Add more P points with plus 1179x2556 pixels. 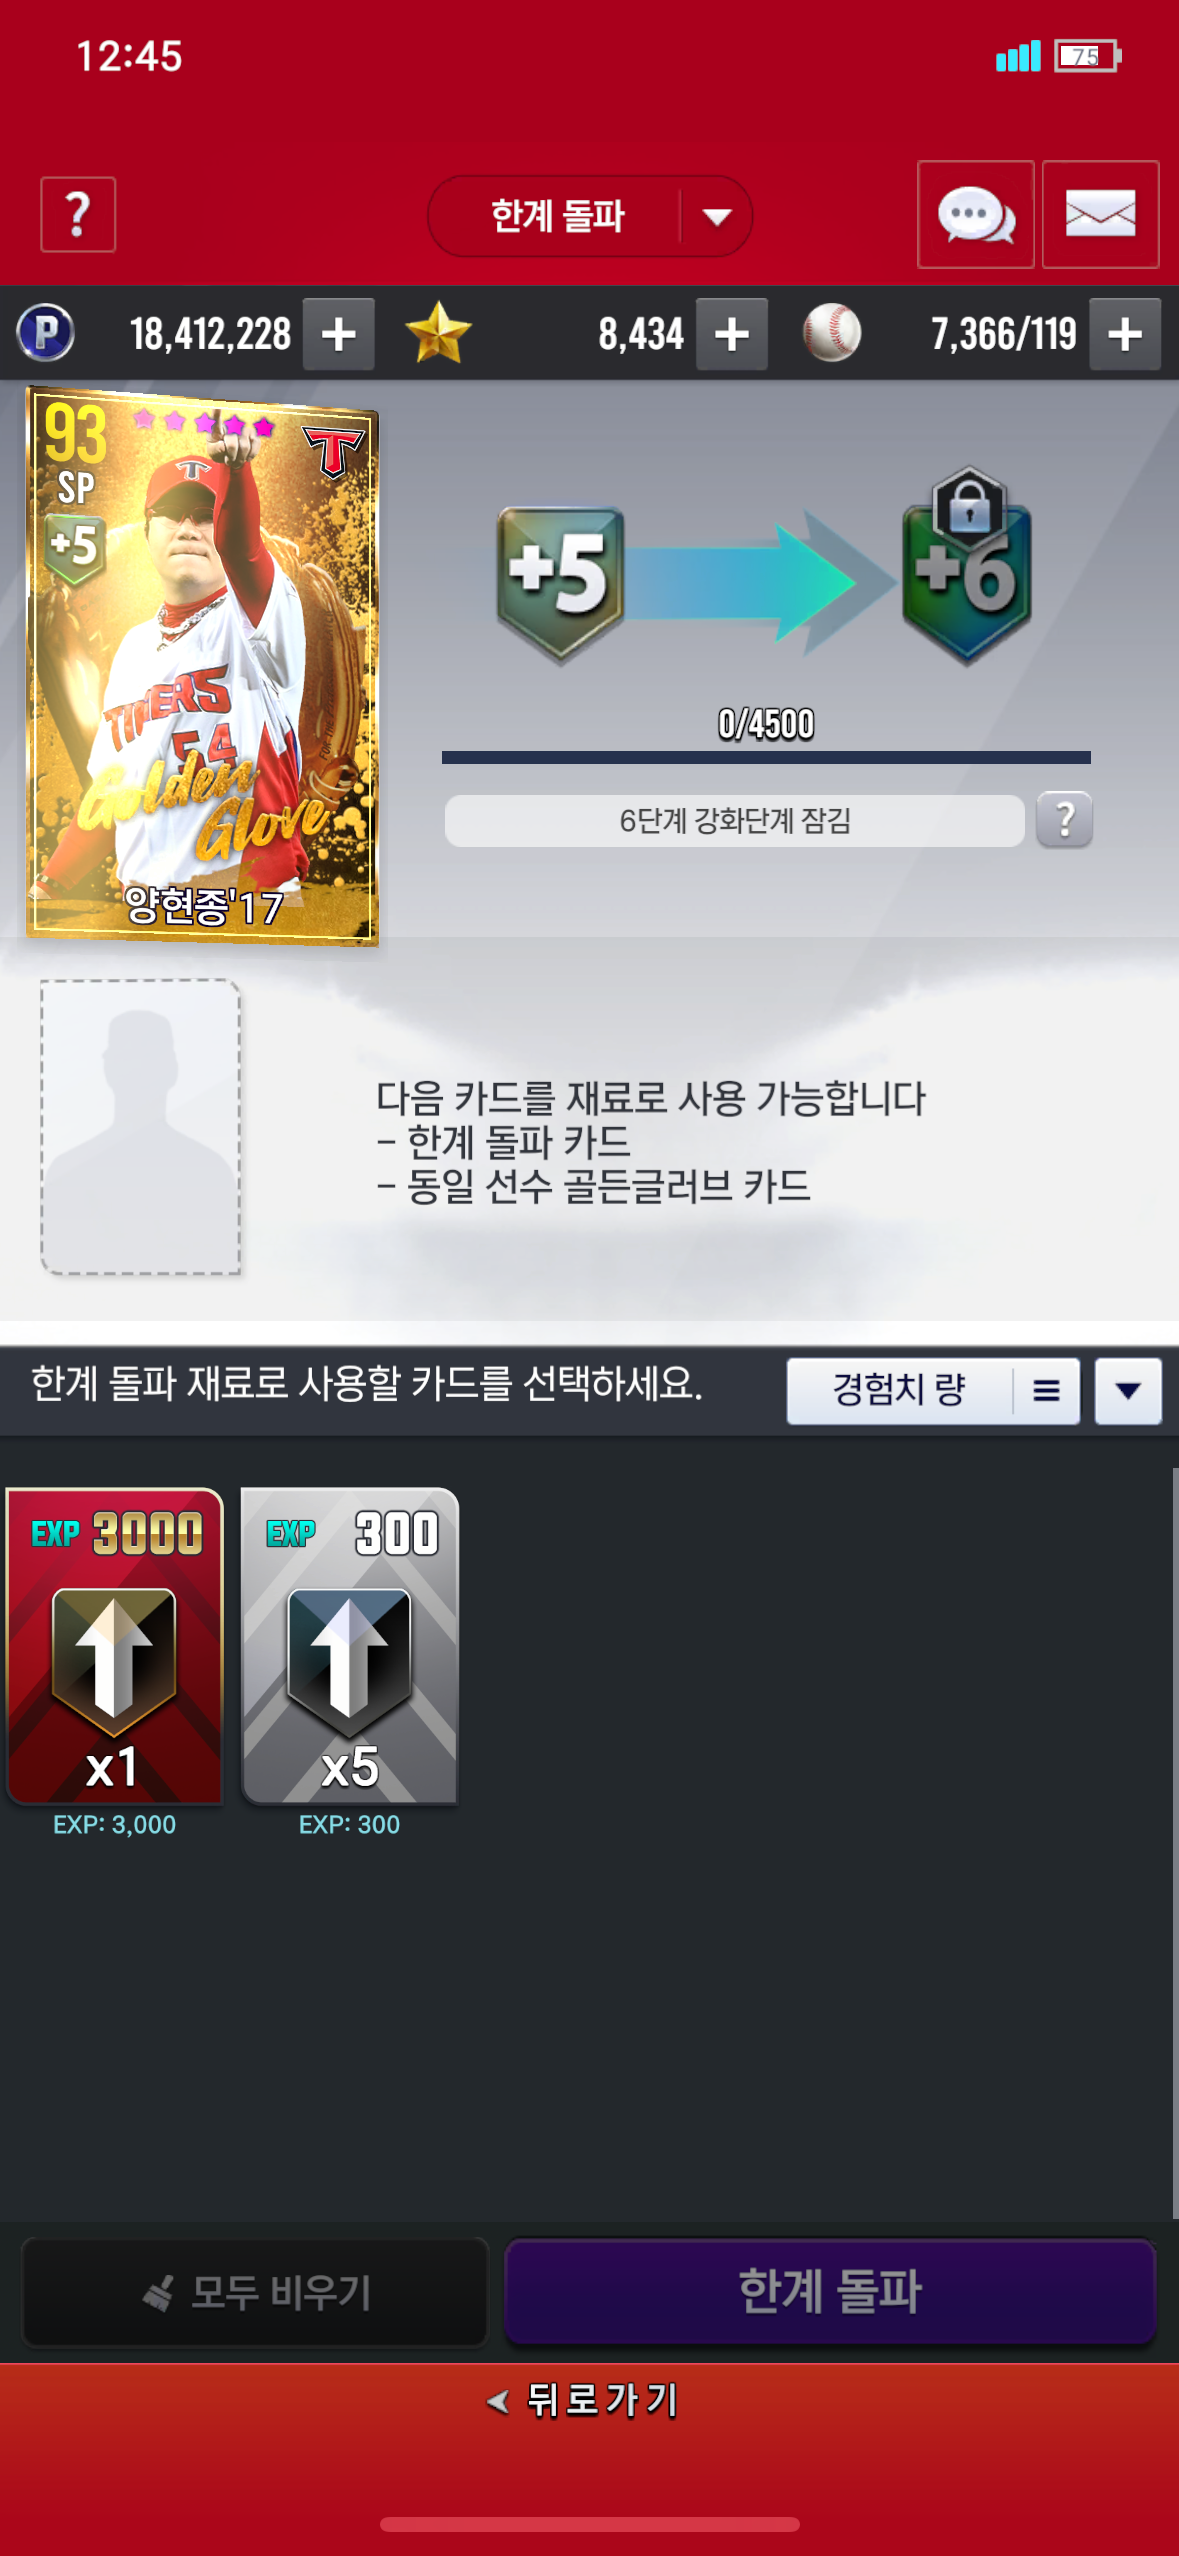click(x=339, y=334)
